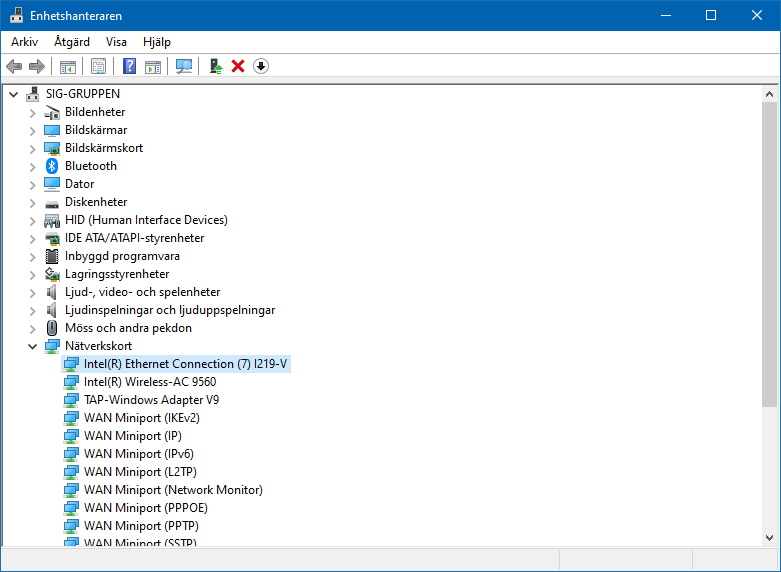Image resolution: width=781 pixels, height=572 pixels.
Task: Click the Forward arrow toolbar button
Action: 37,66
